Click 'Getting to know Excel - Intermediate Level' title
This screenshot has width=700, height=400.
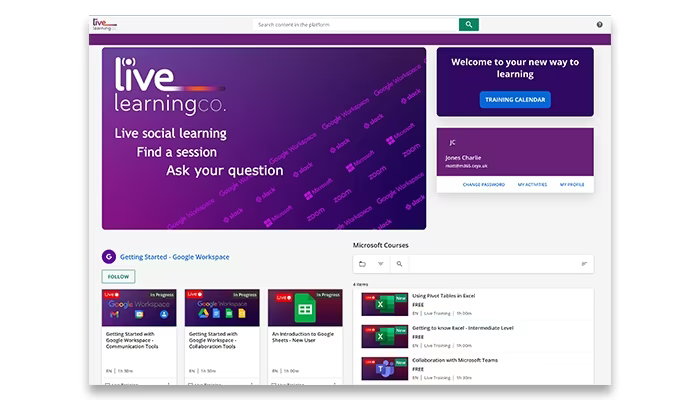(x=462, y=328)
